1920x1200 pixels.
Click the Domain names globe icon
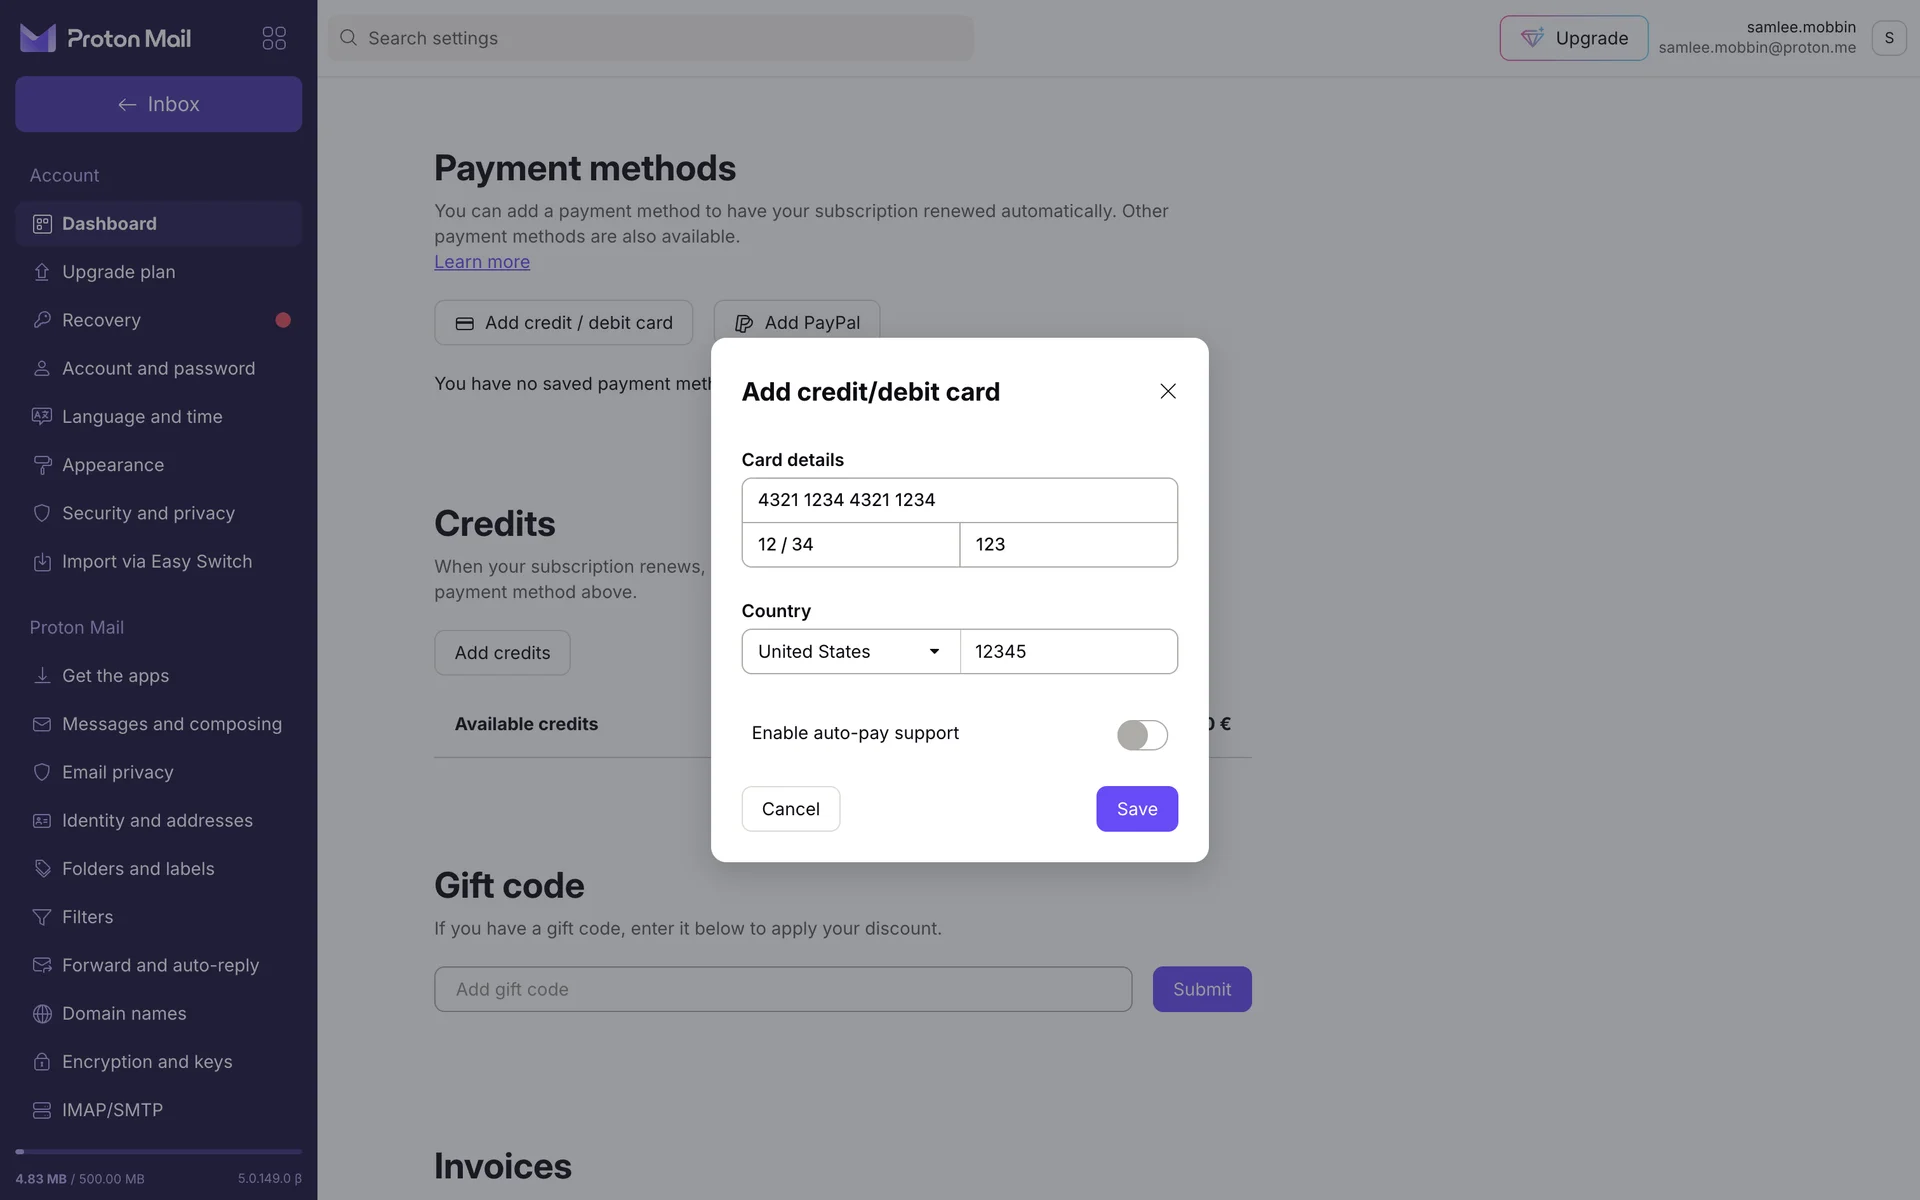tap(42, 1014)
